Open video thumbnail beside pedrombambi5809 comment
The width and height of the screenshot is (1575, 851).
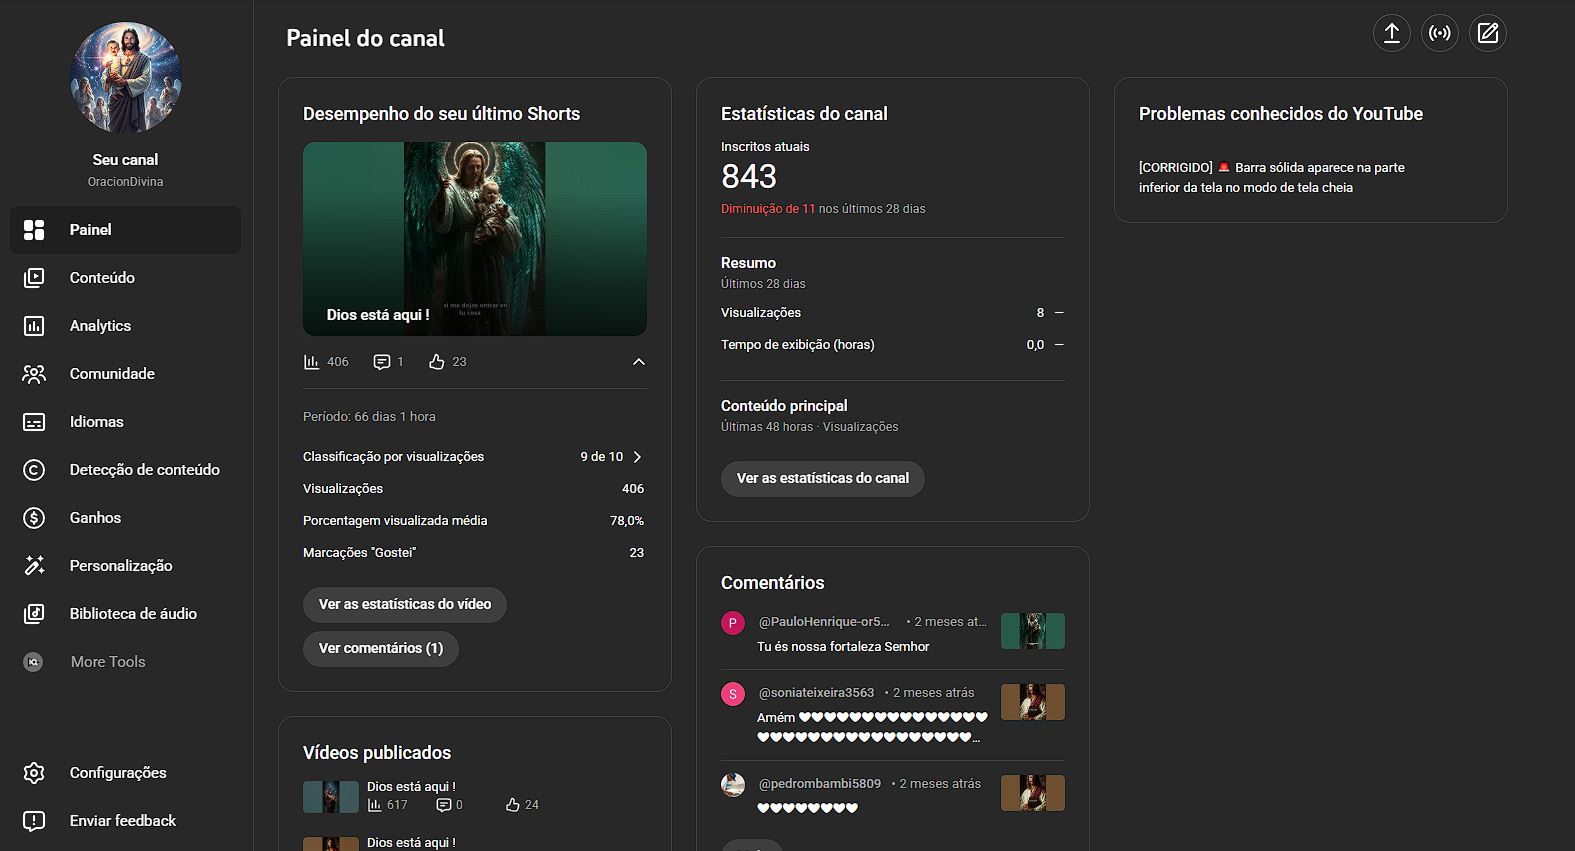tap(1033, 793)
